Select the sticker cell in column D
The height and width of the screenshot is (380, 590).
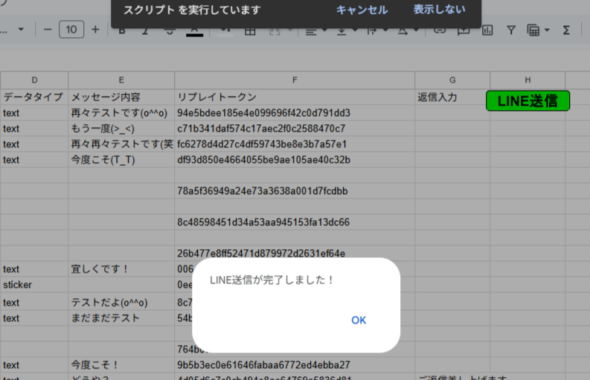point(34,285)
